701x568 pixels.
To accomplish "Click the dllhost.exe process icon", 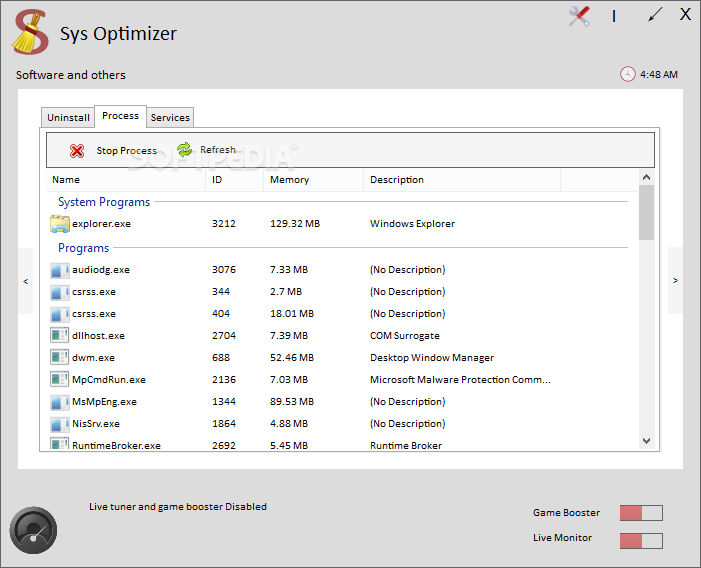I will (x=59, y=336).
